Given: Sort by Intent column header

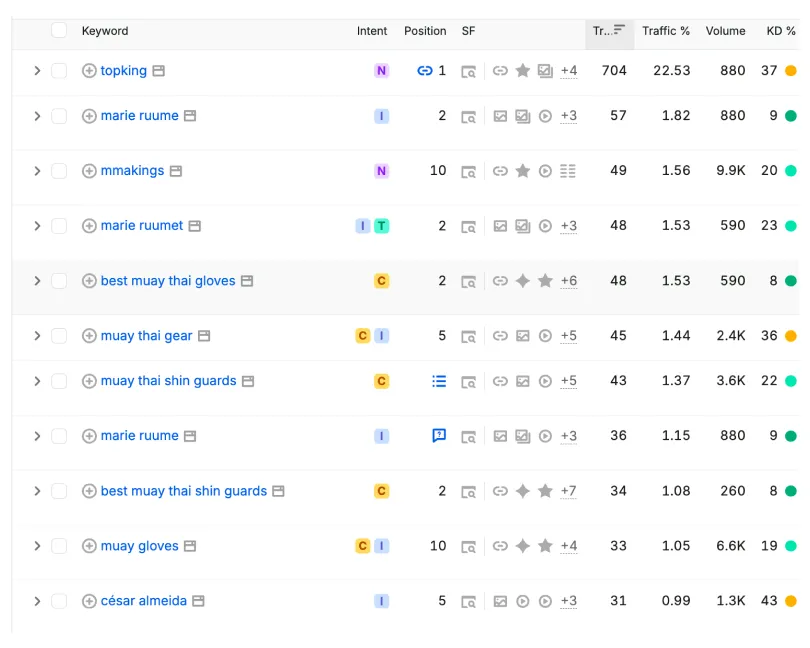Looking at the screenshot, I should (x=372, y=31).
